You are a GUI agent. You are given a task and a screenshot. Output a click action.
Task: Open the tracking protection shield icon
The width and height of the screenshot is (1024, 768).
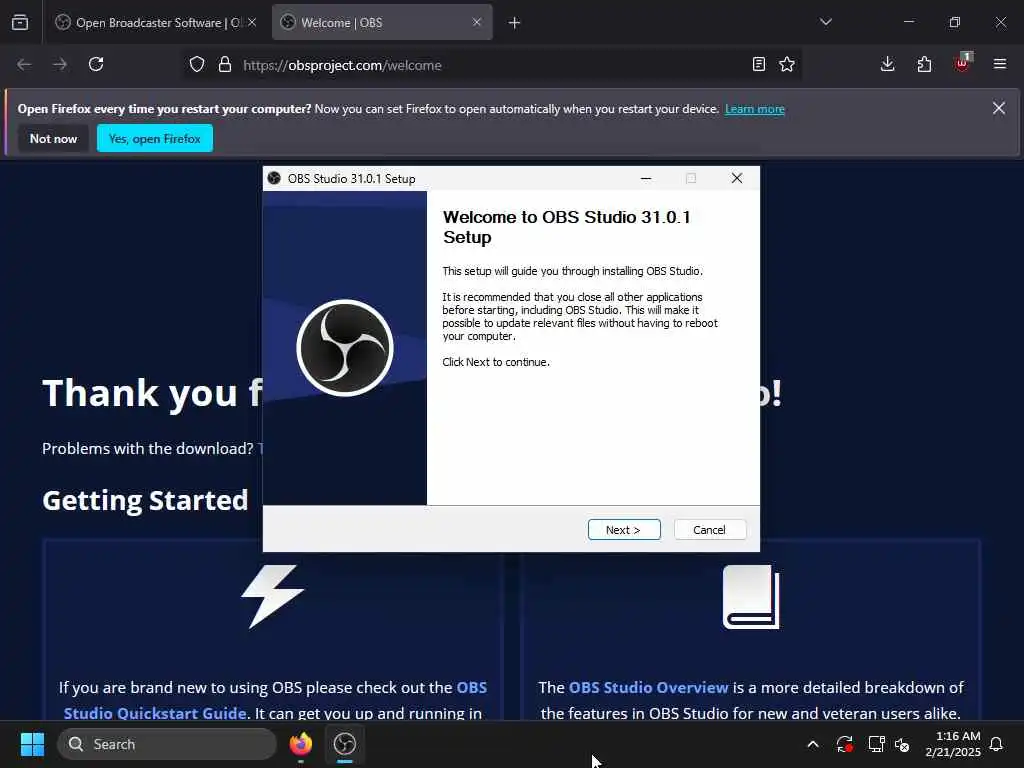(197, 65)
